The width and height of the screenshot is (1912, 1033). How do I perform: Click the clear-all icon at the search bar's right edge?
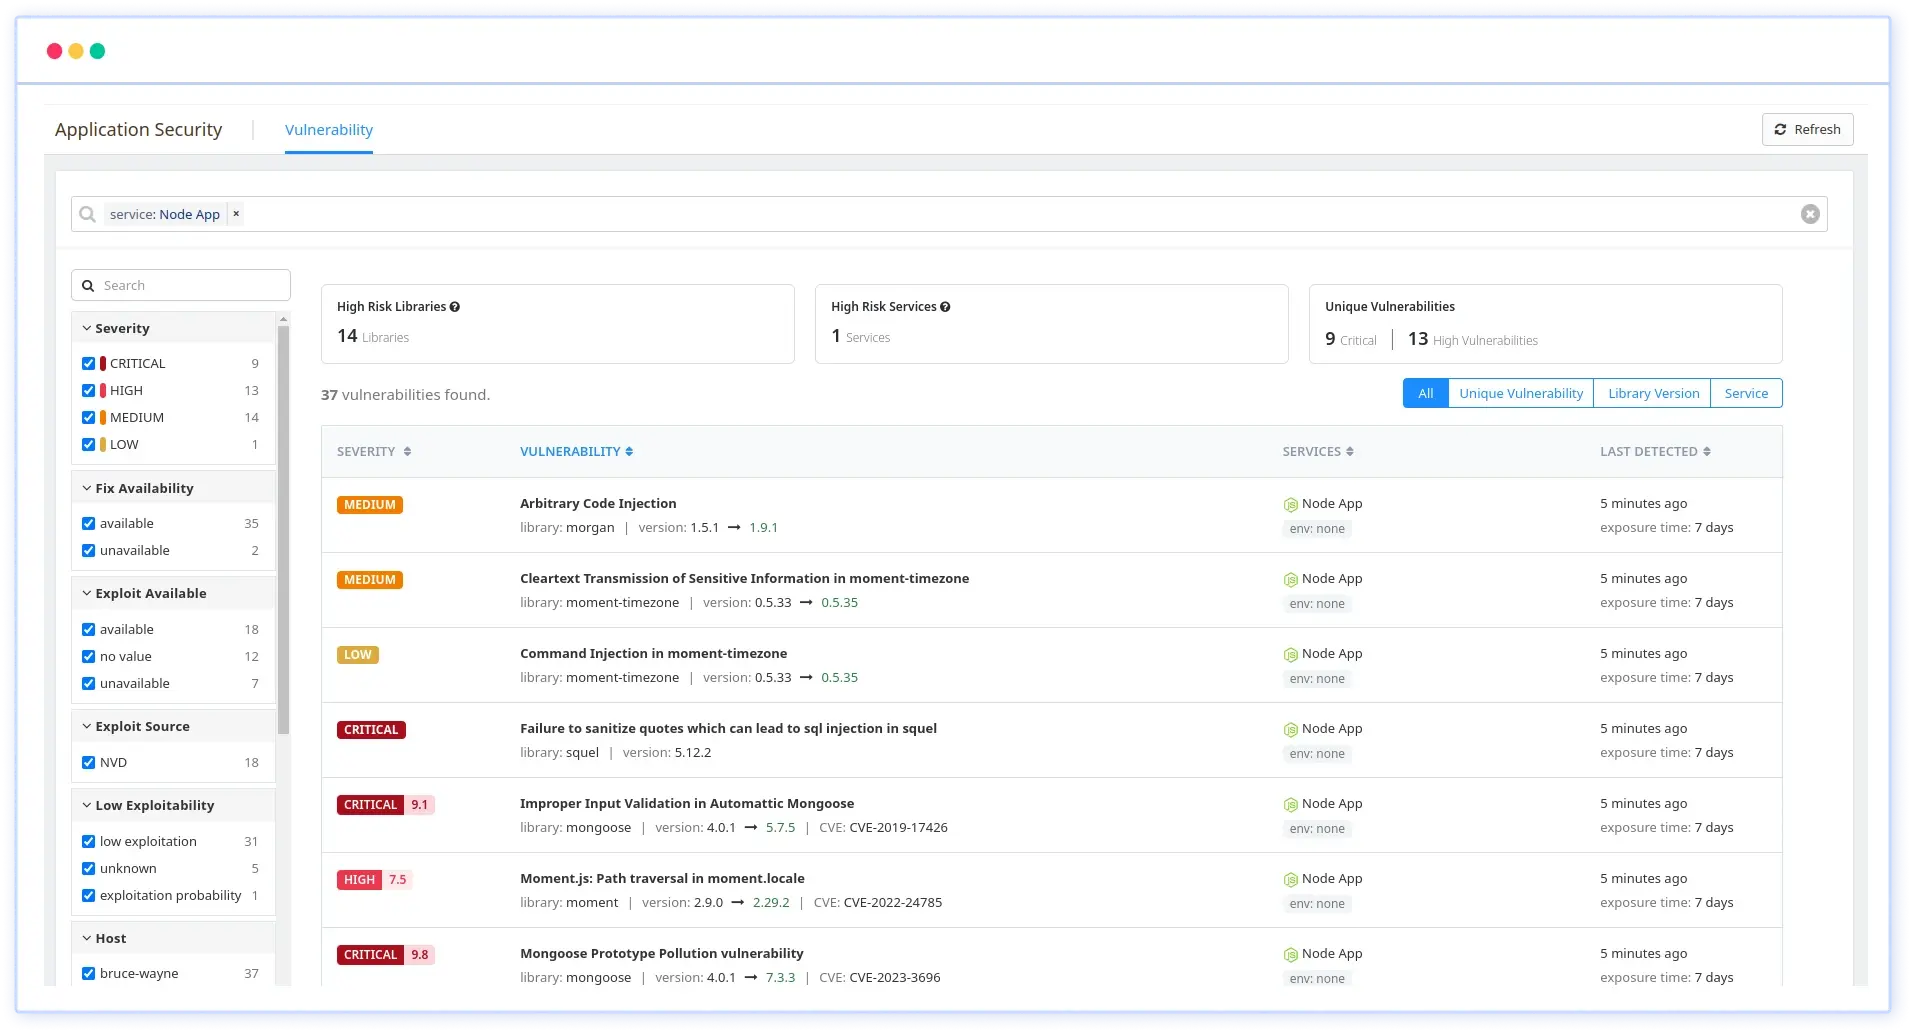tap(1810, 213)
